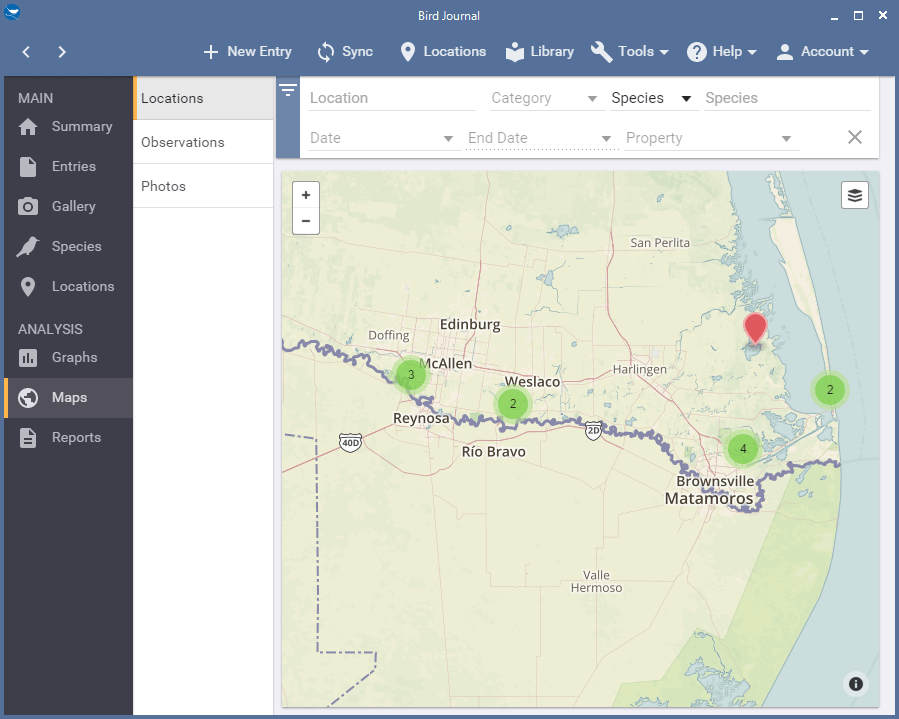Expand the Help menu
Viewport: 899px width, 719px height.
point(721,52)
